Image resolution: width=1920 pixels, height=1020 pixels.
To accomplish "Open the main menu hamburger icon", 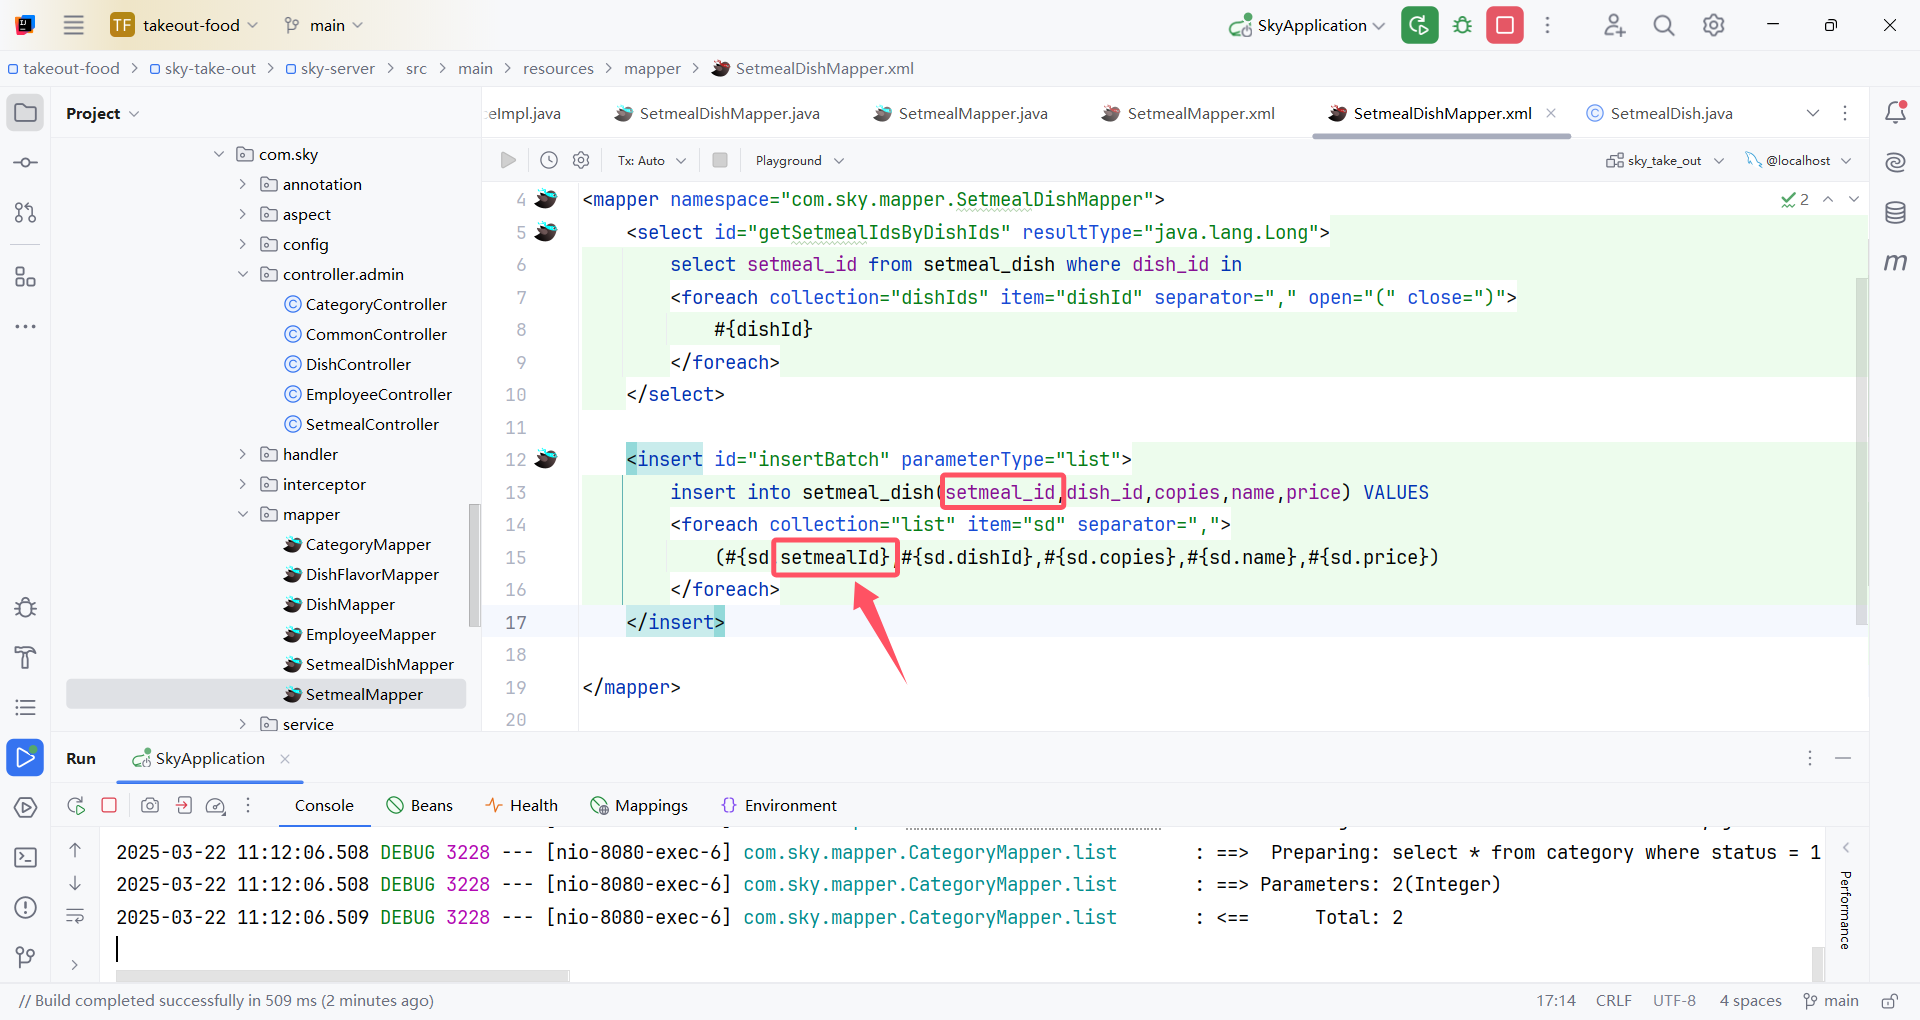I will pyautogui.click(x=73, y=25).
